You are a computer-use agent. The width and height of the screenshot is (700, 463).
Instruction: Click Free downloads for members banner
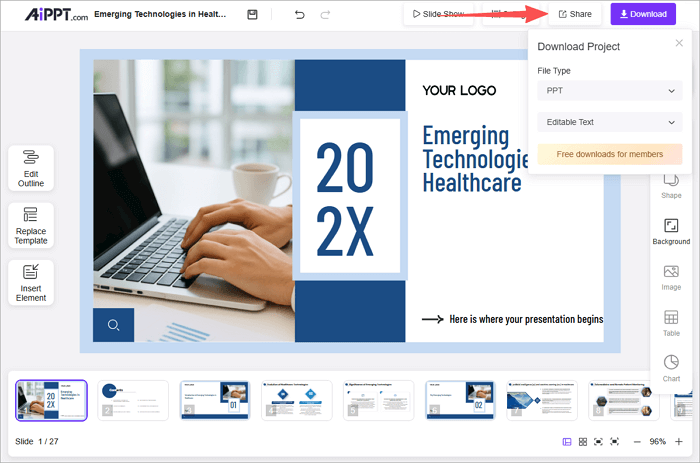[609, 154]
